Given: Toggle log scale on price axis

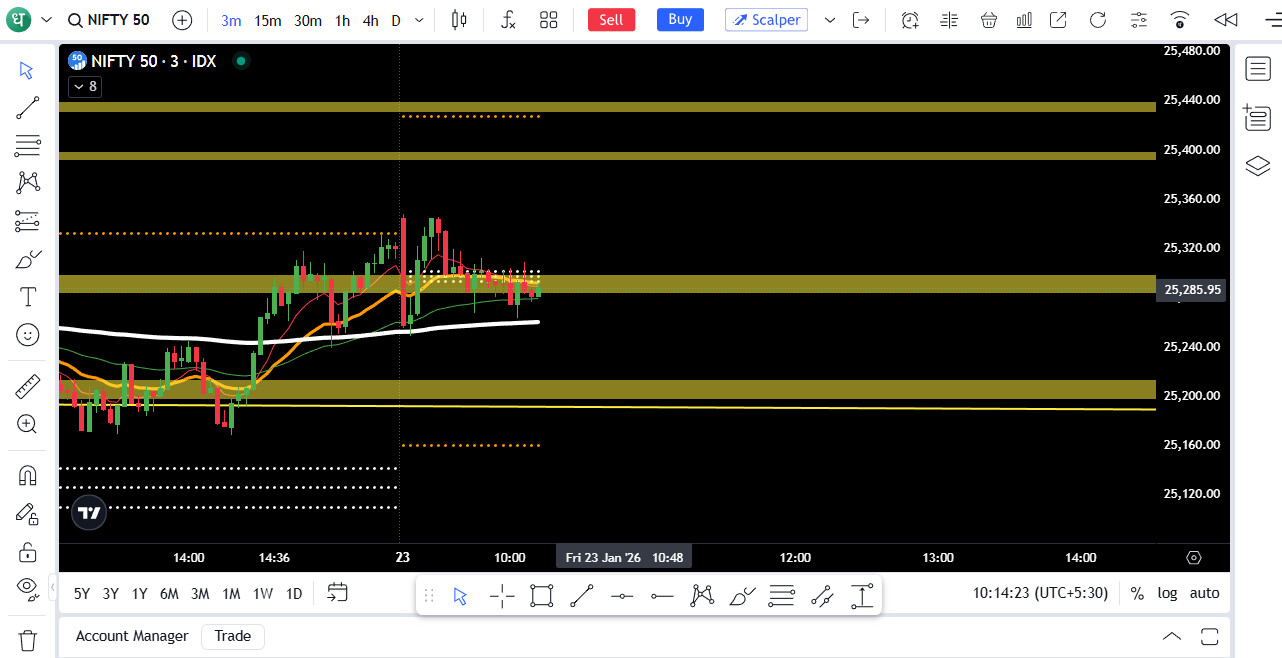Looking at the screenshot, I should [1167, 593].
